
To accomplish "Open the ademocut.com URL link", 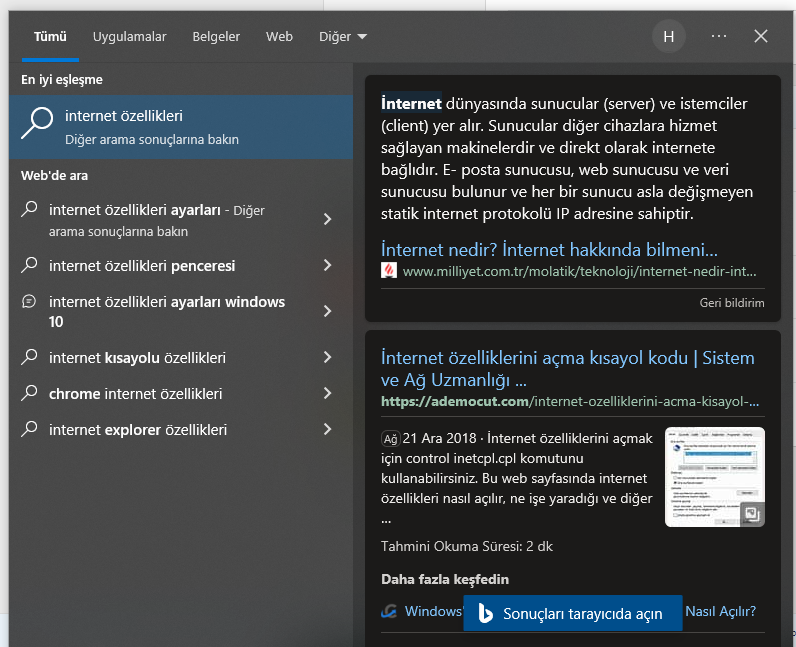I will 570,401.
